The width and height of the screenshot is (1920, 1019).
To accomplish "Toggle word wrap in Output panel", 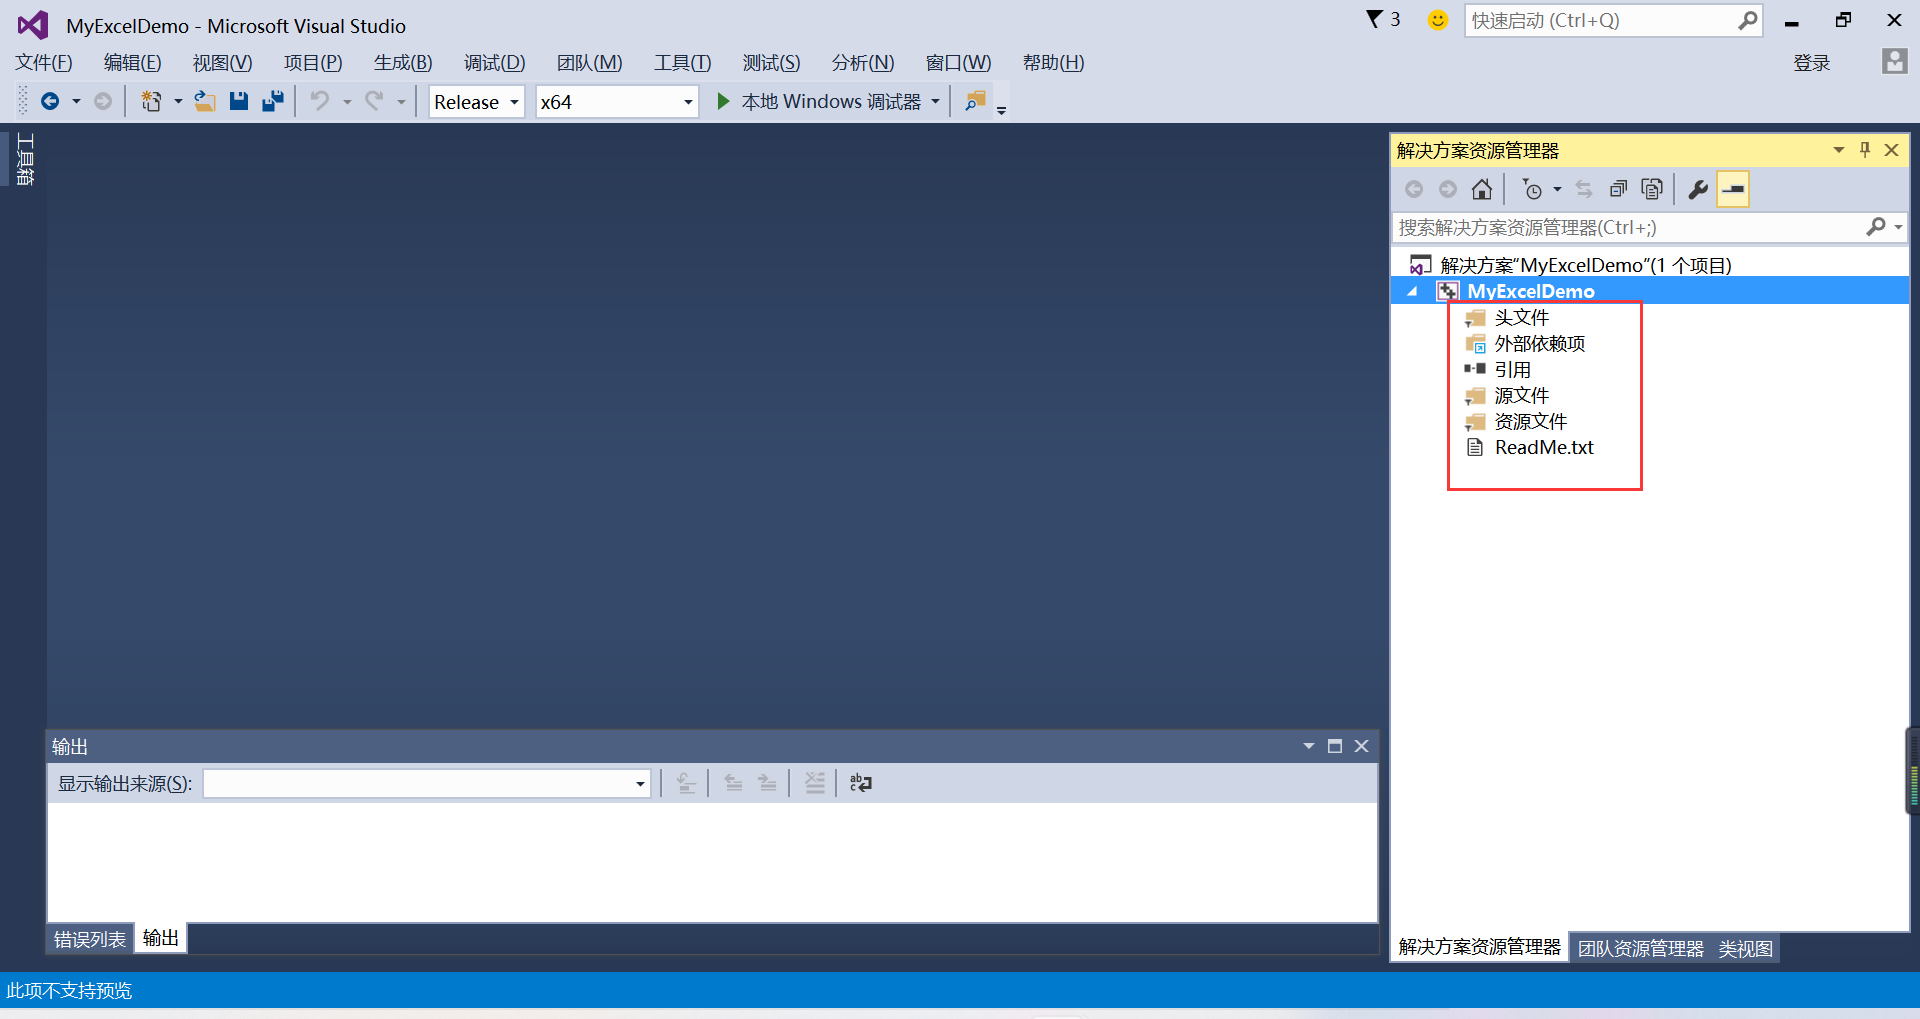I will tap(861, 783).
